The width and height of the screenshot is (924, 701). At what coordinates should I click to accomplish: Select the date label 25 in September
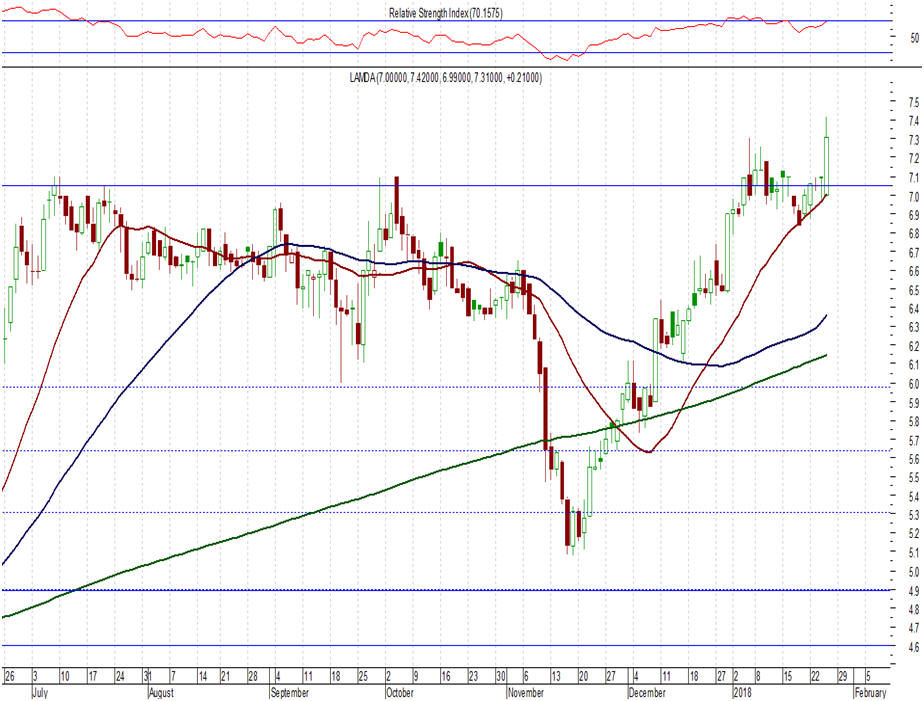coord(363,676)
